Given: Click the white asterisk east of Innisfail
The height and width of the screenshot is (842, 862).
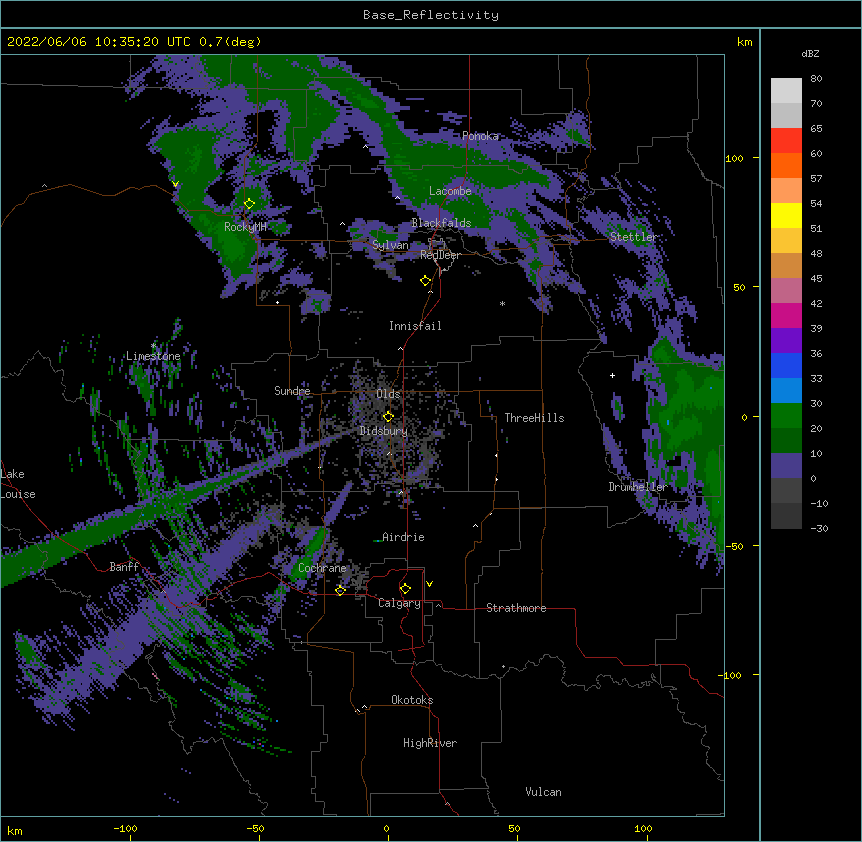Looking at the screenshot, I should pos(502,303).
